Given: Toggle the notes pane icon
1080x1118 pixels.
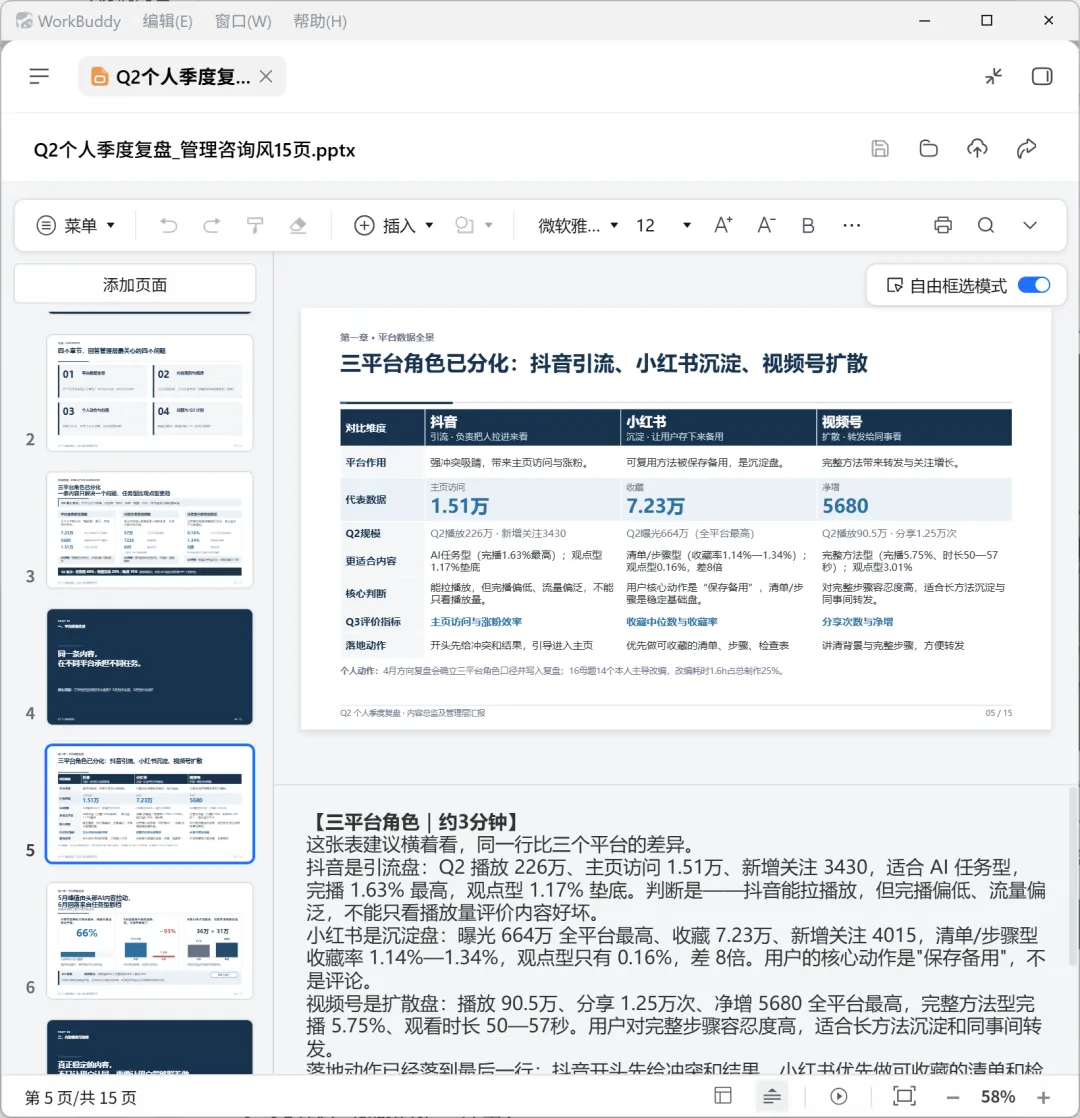Looking at the screenshot, I should coord(771,1096).
